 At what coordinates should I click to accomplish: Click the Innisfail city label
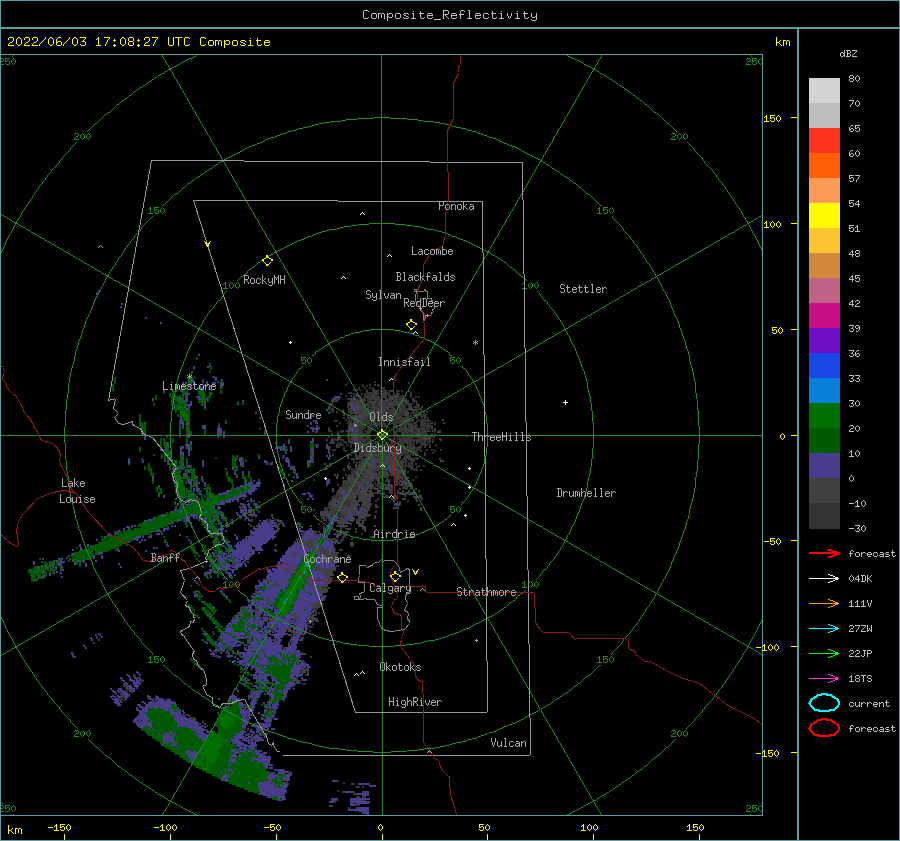404,362
